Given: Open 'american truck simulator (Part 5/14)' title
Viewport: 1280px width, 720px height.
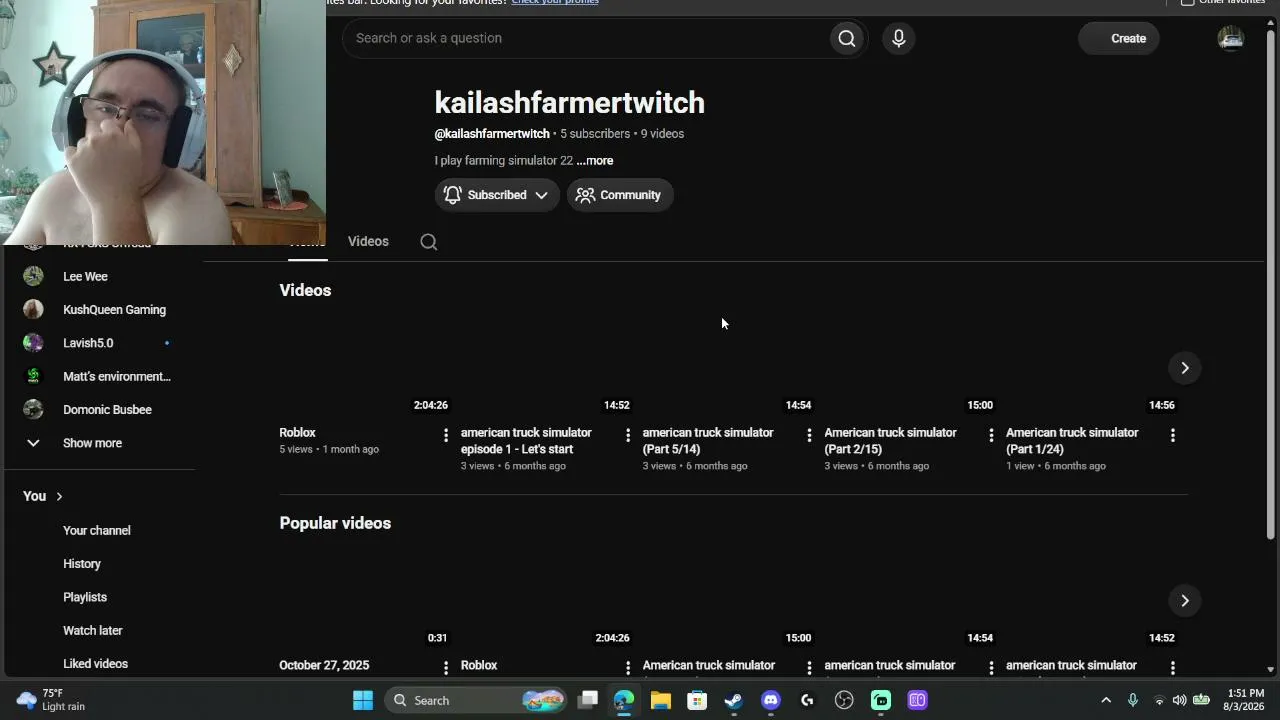Looking at the screenshot, I should tap(708, 441).
